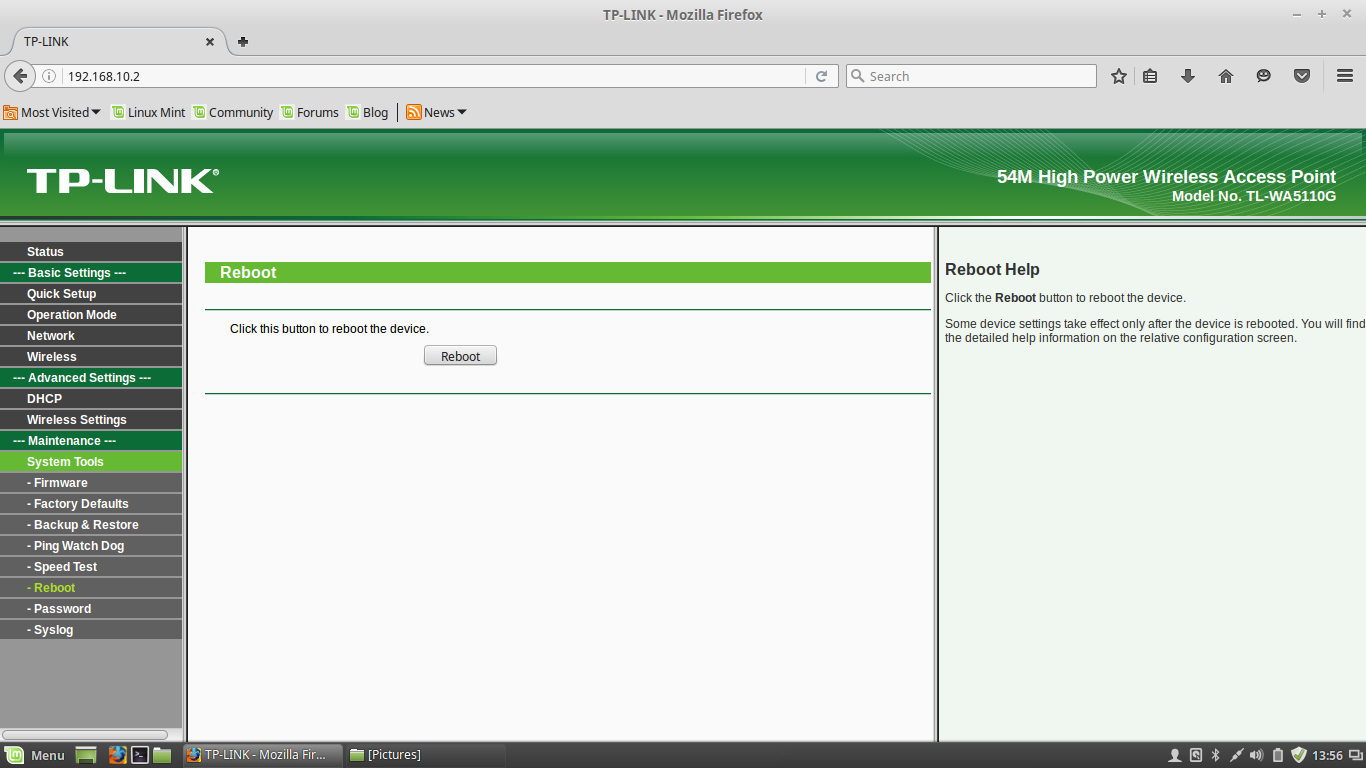Show site information icon in address bar
This screenshot has height=768, width=1366.
[49, 76]
